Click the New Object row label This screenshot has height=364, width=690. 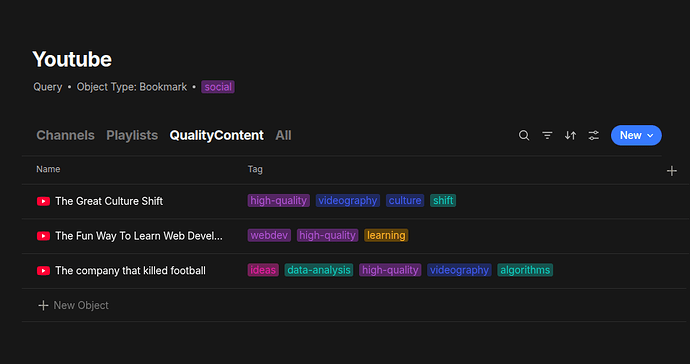click(81, 305)
